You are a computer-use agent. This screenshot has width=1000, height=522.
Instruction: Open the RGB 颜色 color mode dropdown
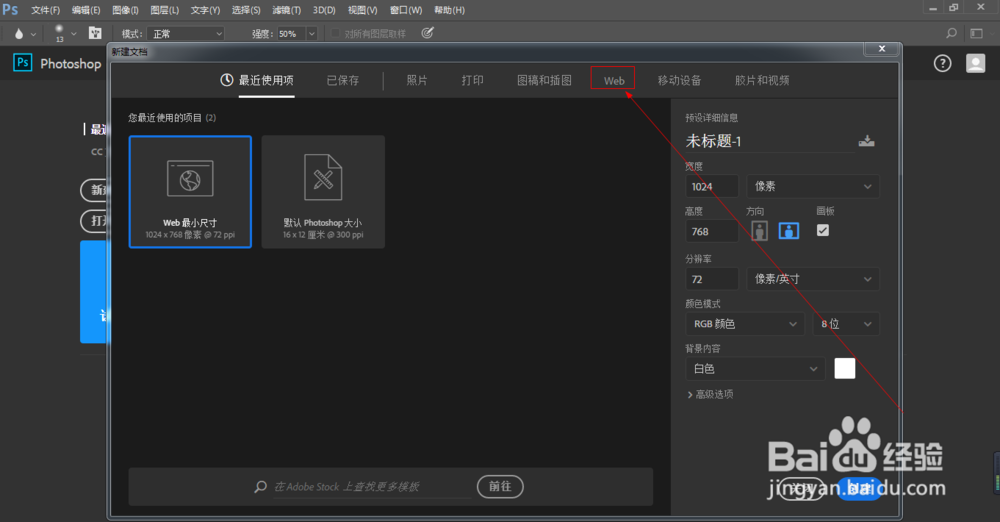coord(745,324)
